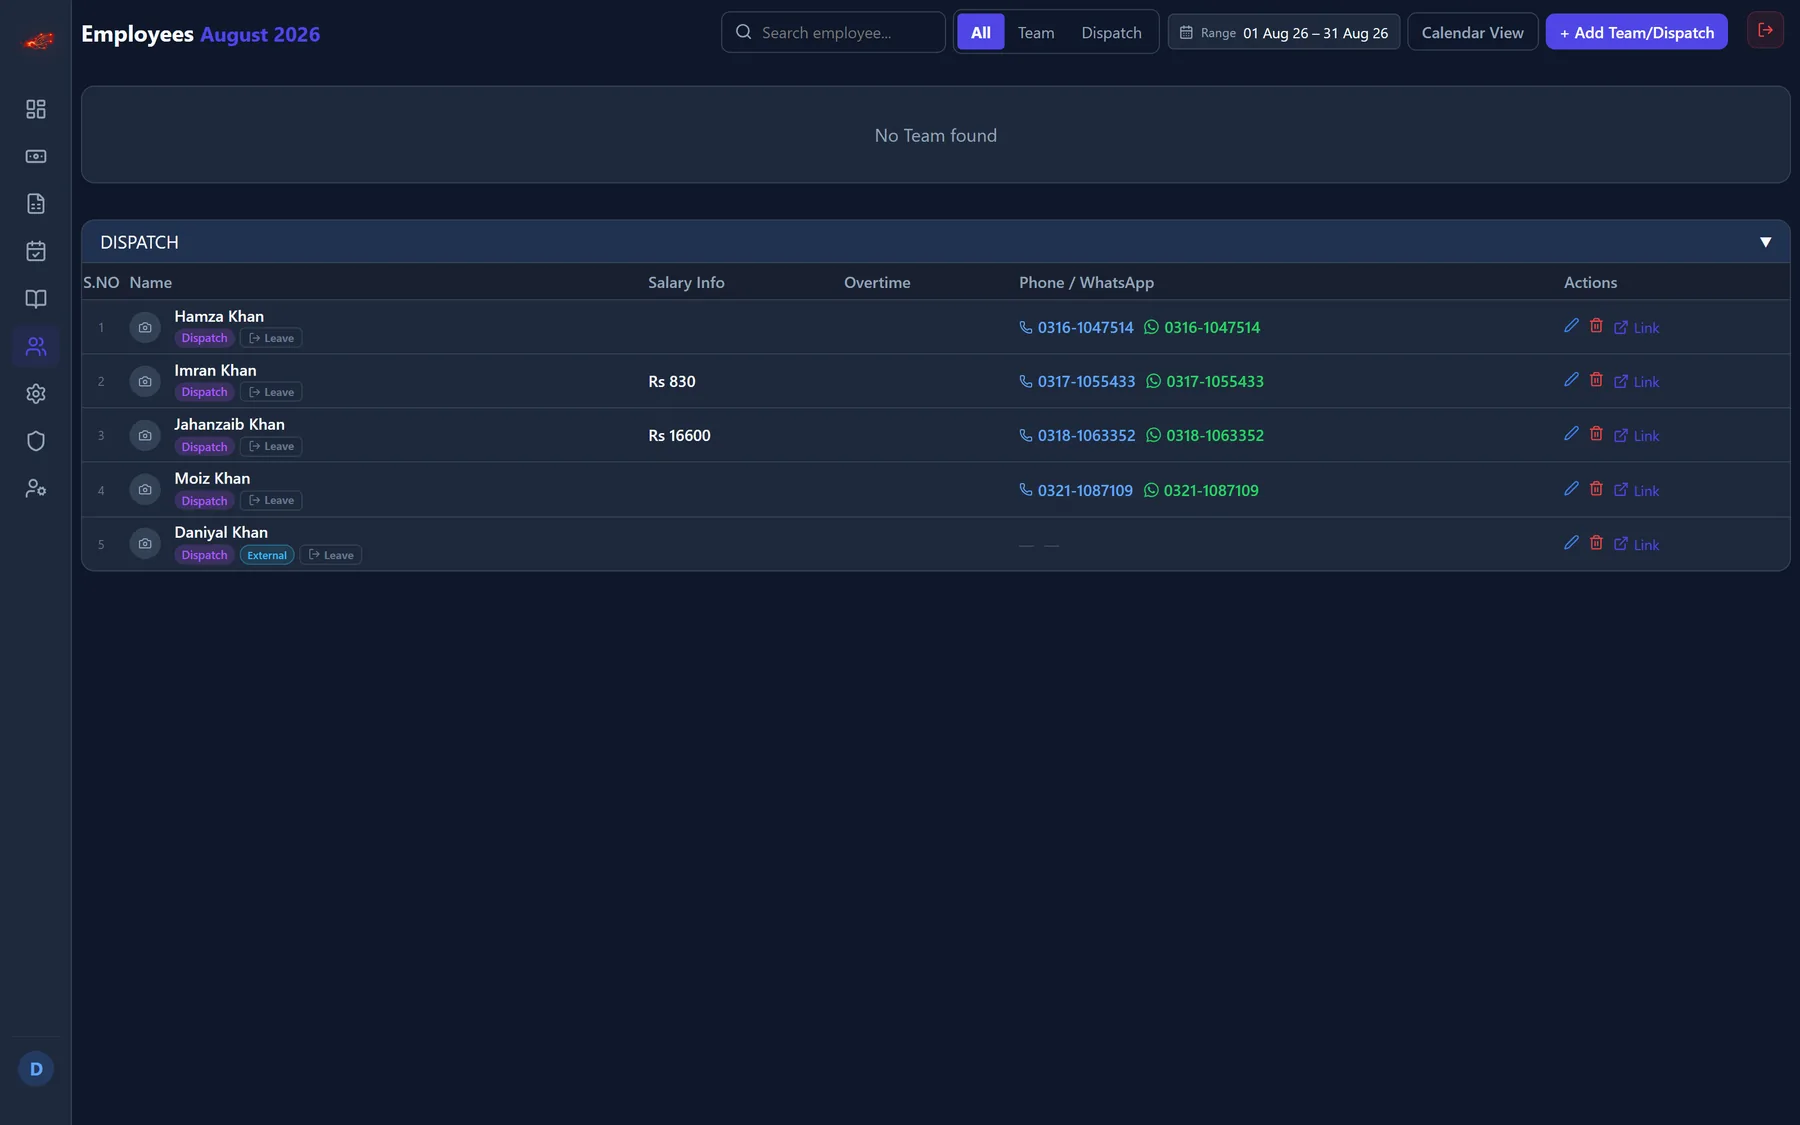This screenshot has width=1800, height=1125.
Task: Toggle Leave for Hamza Khan
Action: [x=271, y=338]
